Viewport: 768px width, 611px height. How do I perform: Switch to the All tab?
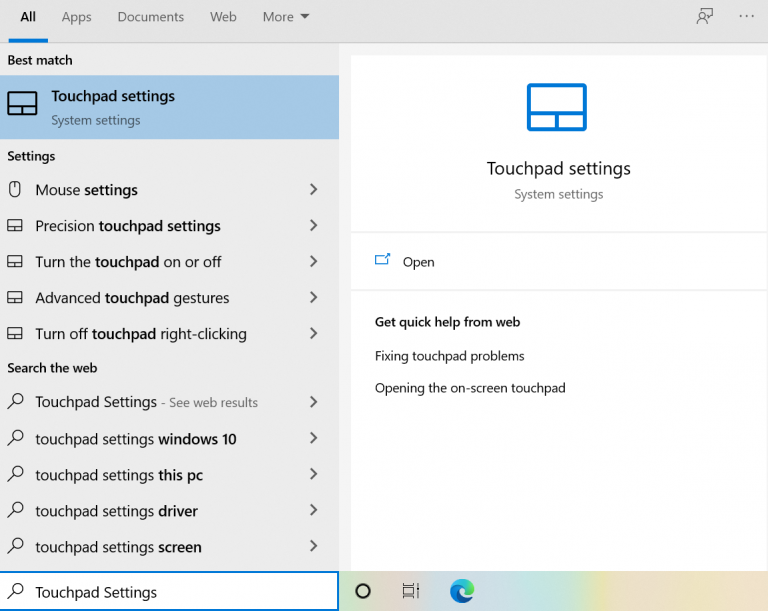28,17
